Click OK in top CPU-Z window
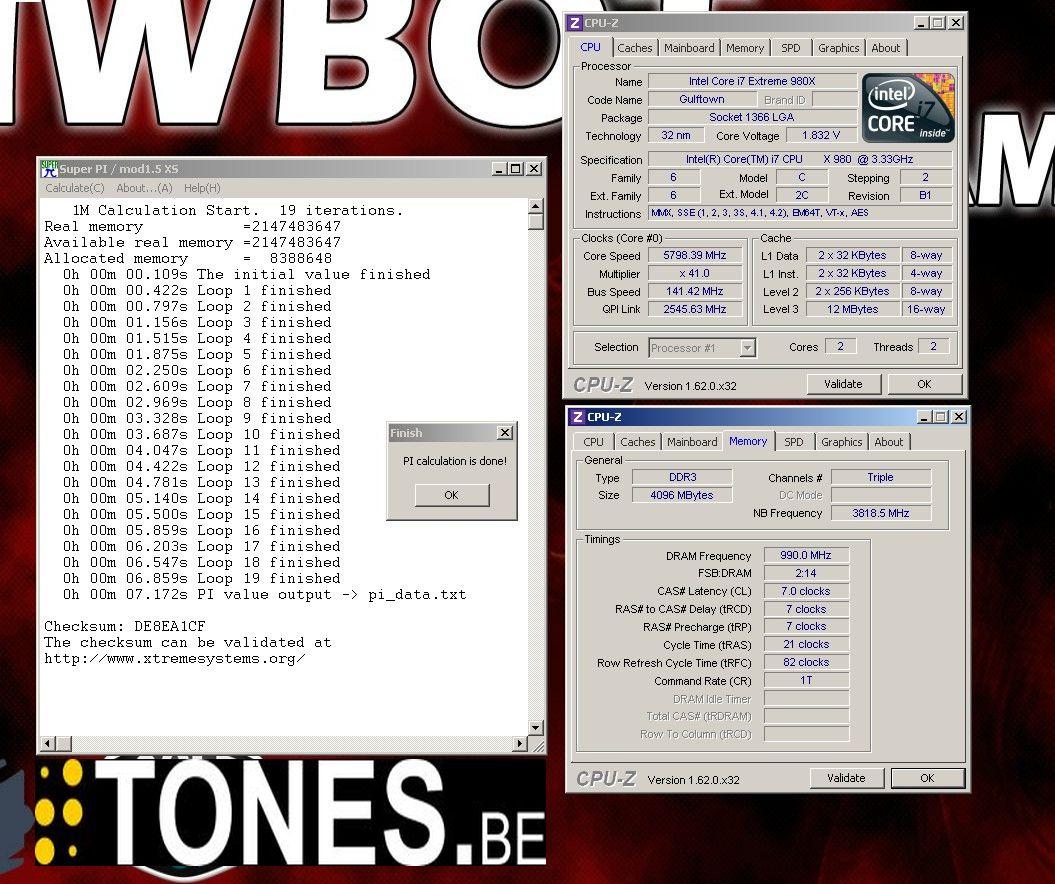 (924, 384)
